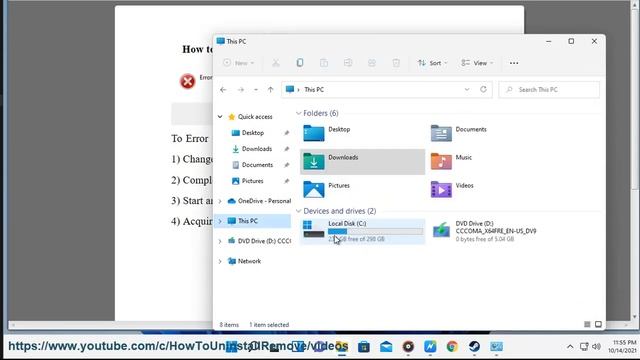Image resolution: width=640 pixels, height=360 pixels.
Task: Click the "1 item selected" status text
Action: click(269, 325)
